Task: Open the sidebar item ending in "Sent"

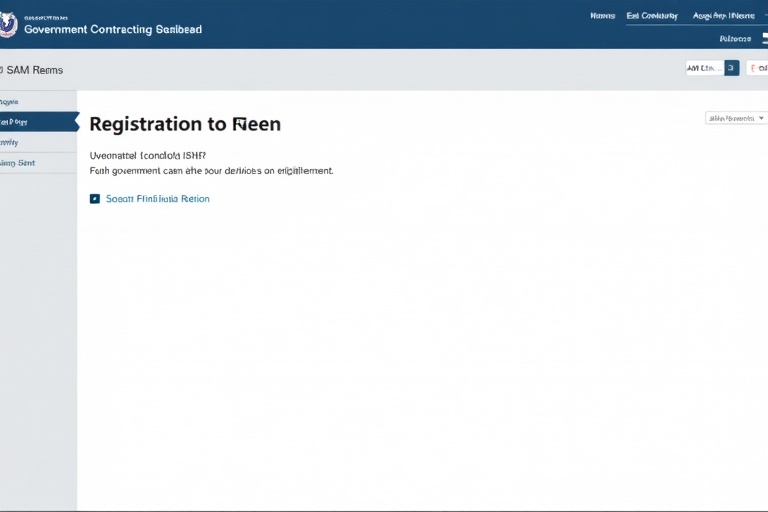Action: pyautogui.click(x=38, y=163)
